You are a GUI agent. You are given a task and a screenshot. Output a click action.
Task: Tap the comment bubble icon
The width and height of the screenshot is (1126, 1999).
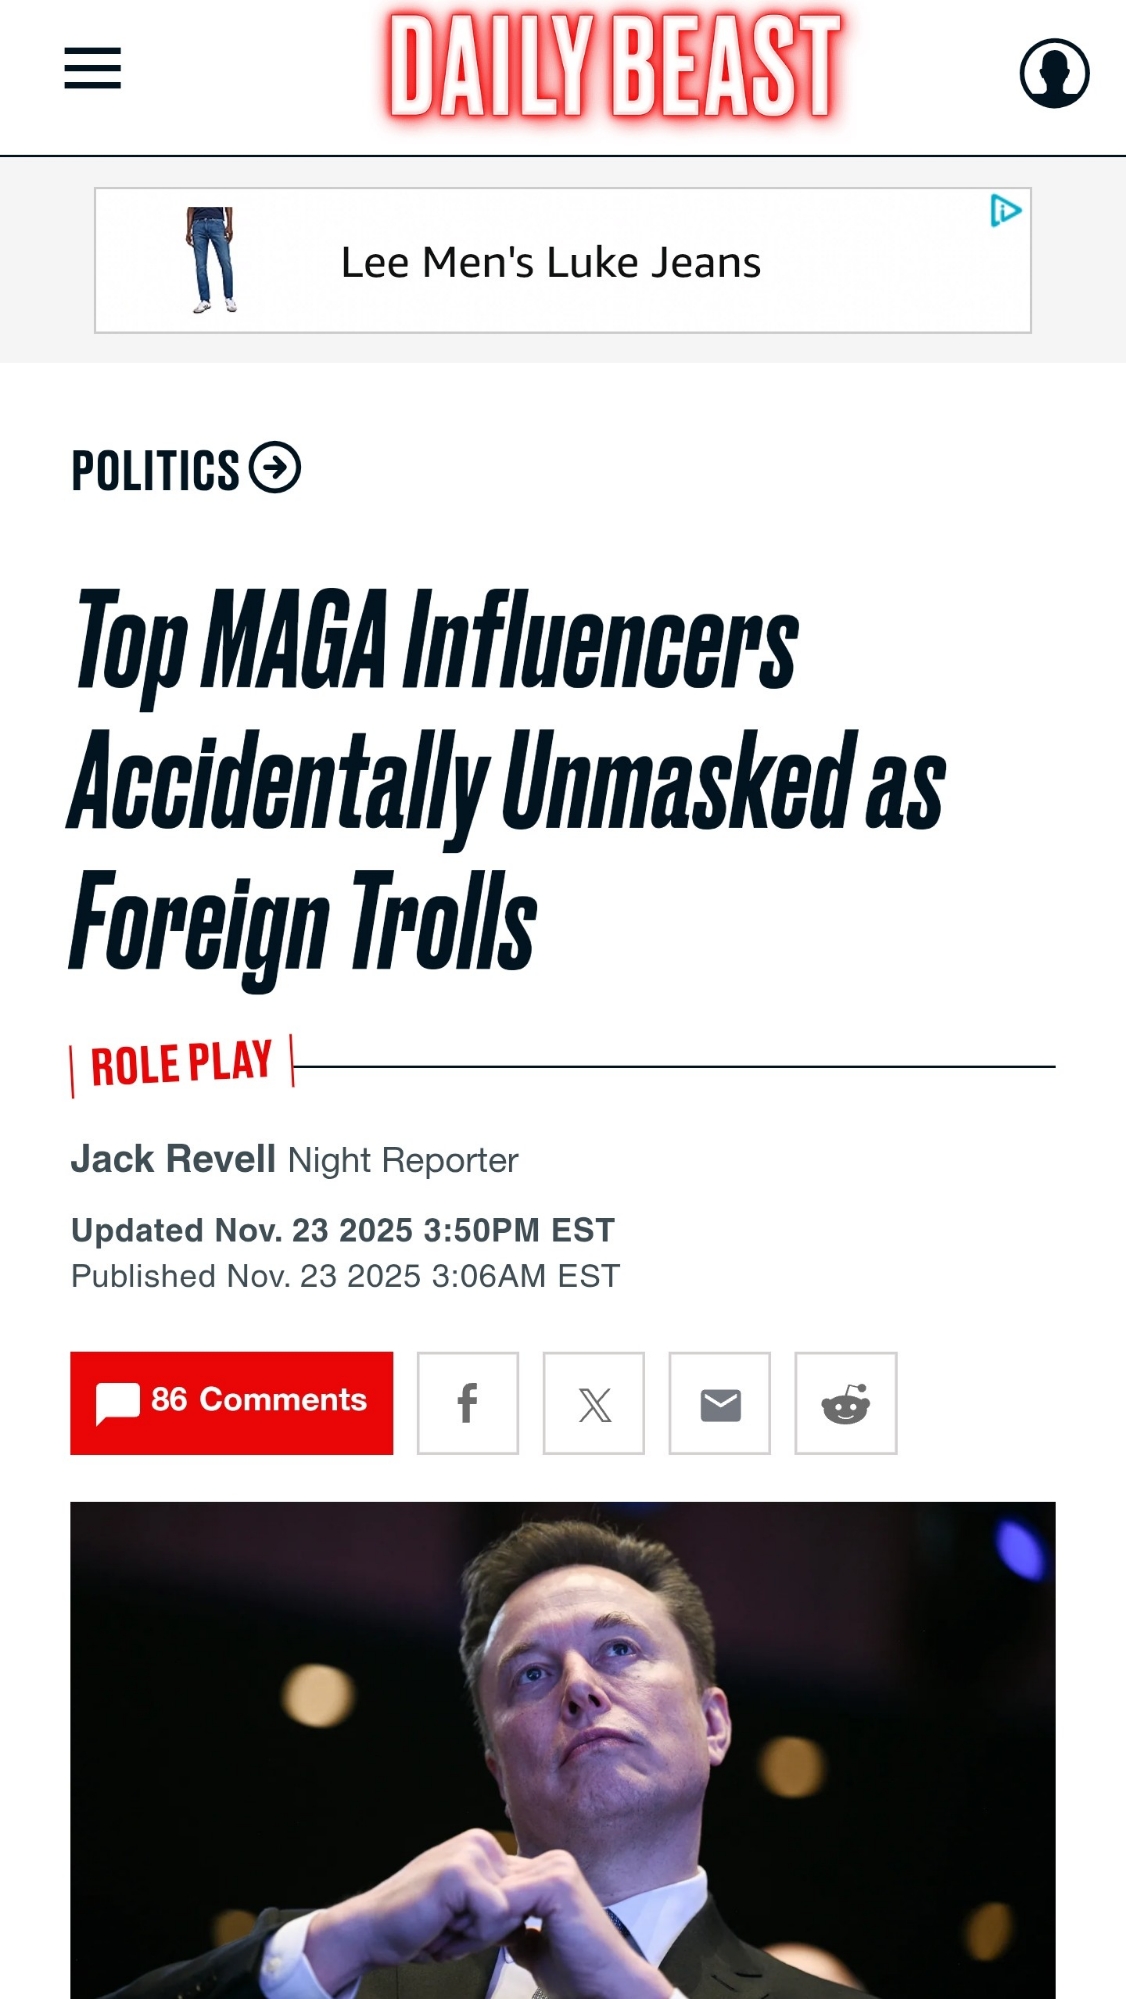(118, 1402)
